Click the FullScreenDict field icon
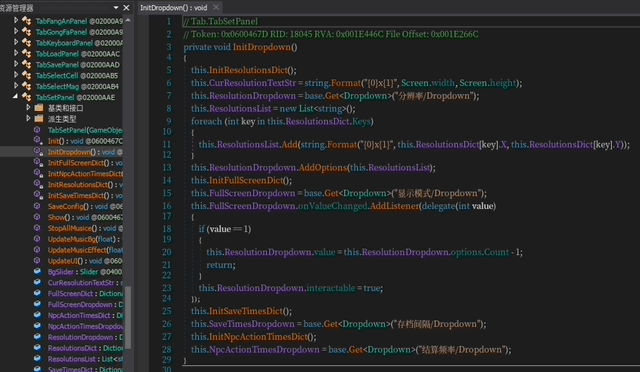This screenshot has height=372, width=640. pyautogui.click(x=38, y=293)
